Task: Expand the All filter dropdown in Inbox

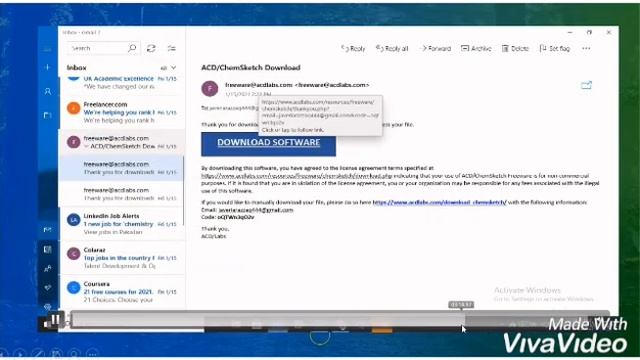Action: point(169,68)
